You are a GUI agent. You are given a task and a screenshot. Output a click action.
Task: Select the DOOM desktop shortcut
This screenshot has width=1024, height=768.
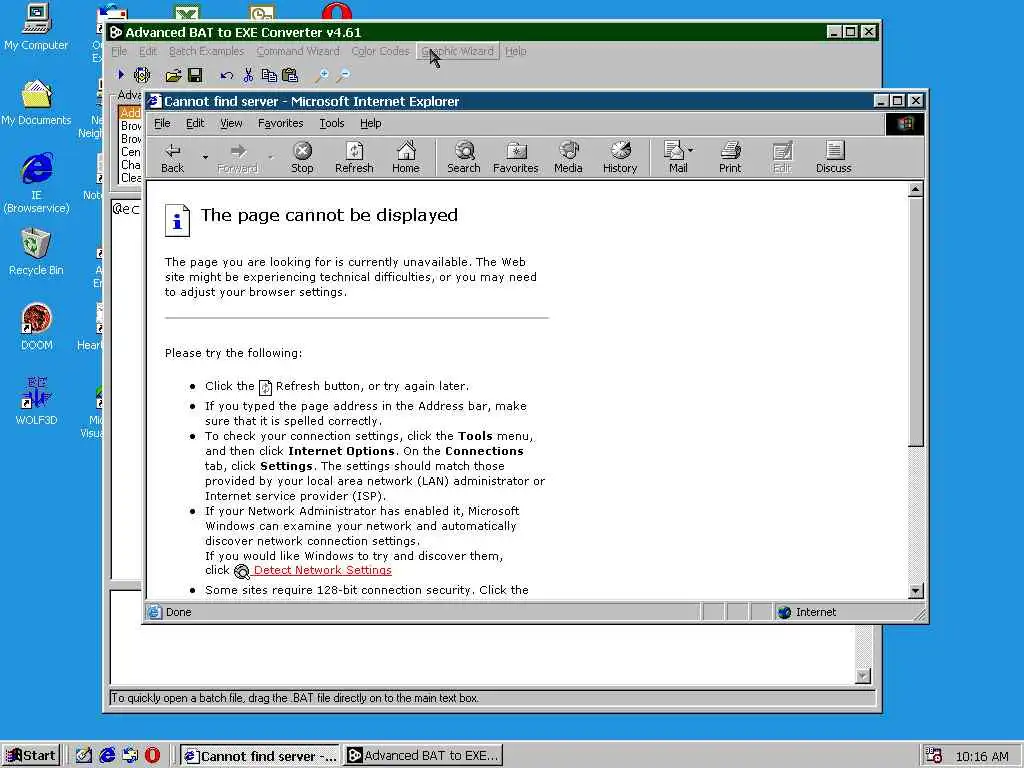pos(36,327)
